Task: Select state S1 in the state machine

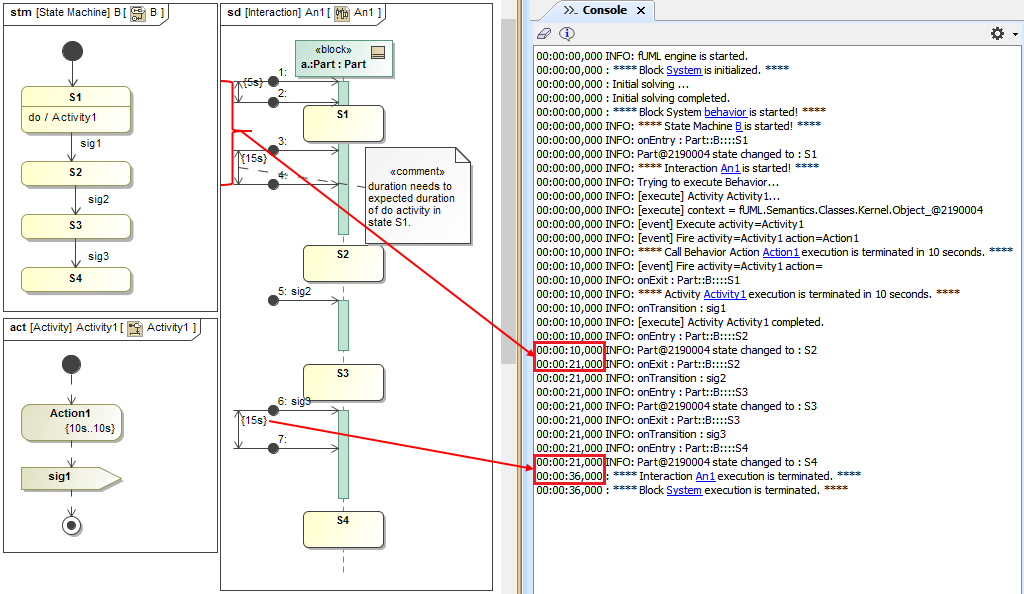Action: [76, 109]
